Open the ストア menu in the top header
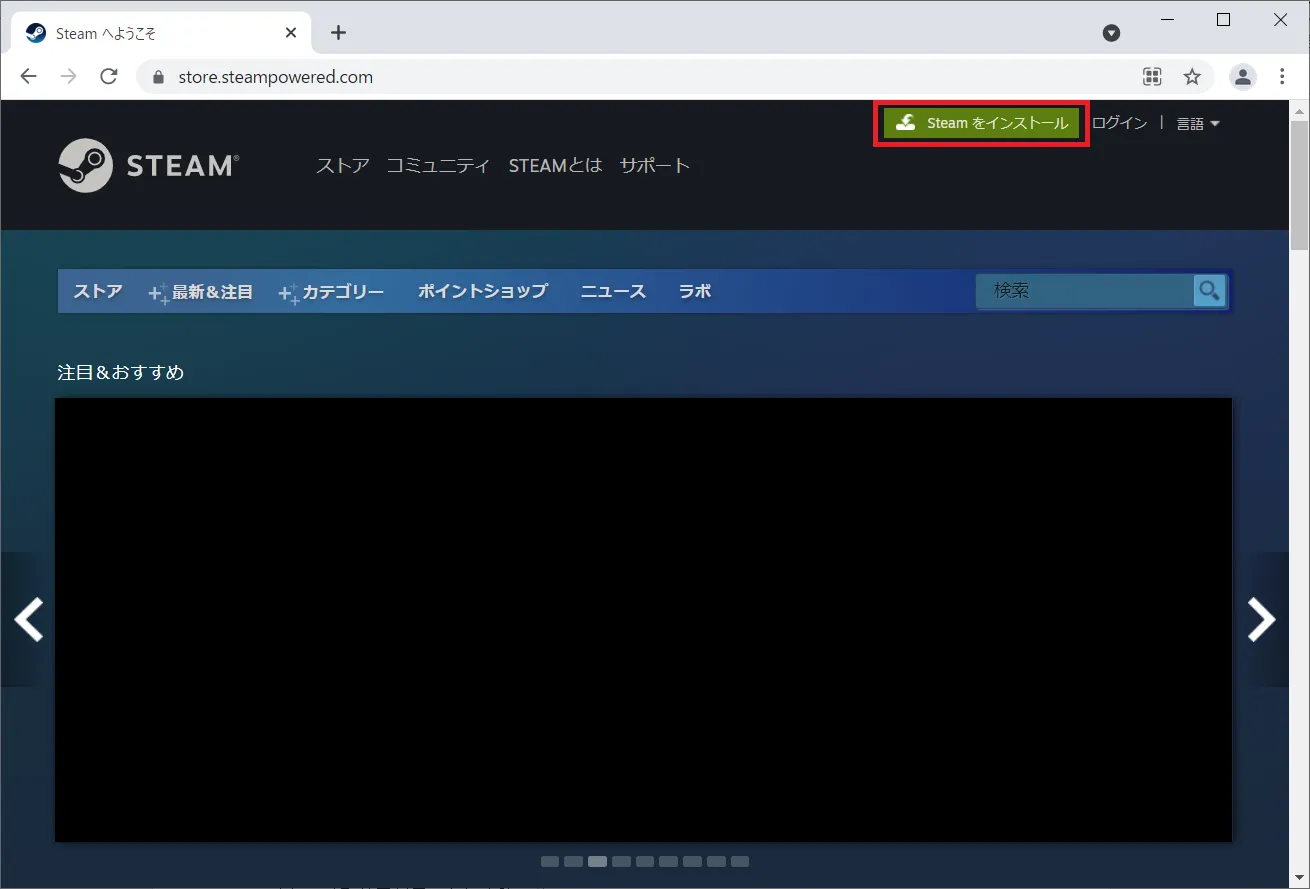1310x889 pixels. click(x=343, y=165)
